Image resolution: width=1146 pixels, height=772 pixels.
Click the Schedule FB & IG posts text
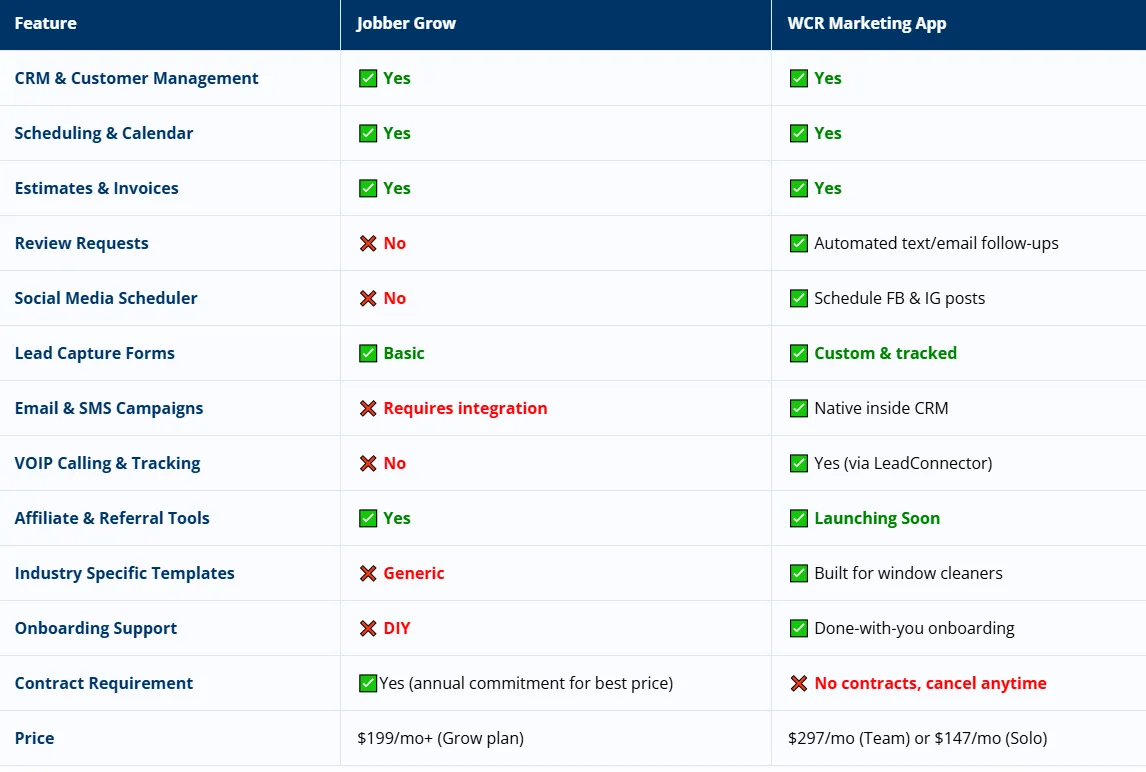click(900, 298)
